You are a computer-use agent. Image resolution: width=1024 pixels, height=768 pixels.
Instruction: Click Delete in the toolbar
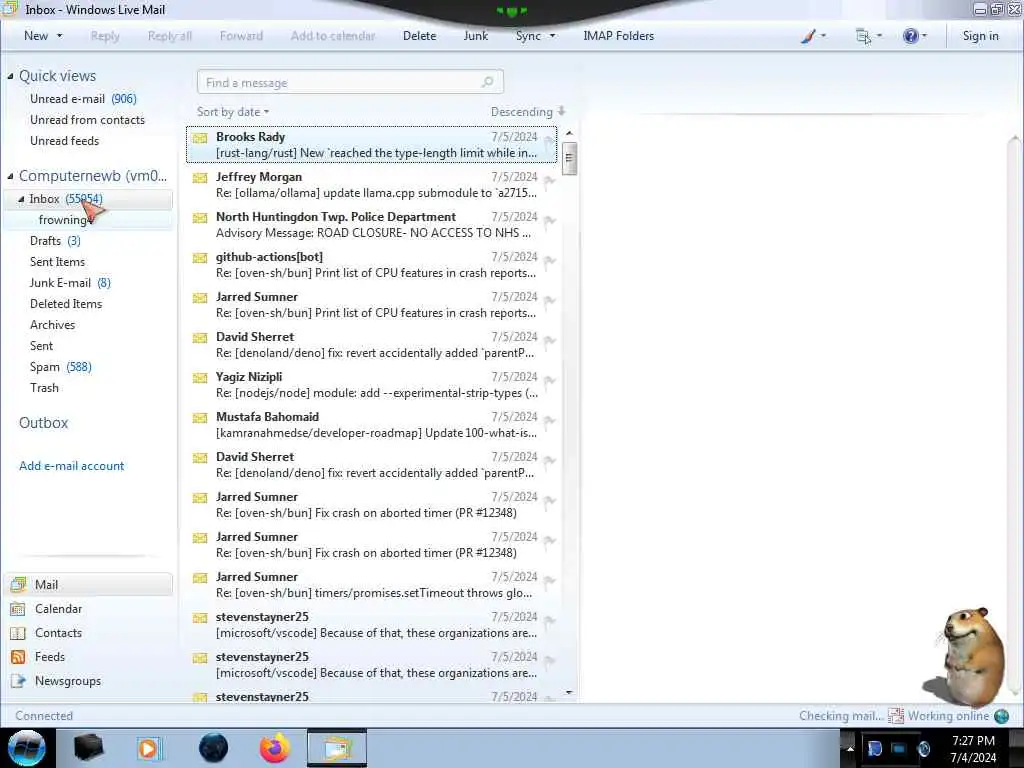419,36
